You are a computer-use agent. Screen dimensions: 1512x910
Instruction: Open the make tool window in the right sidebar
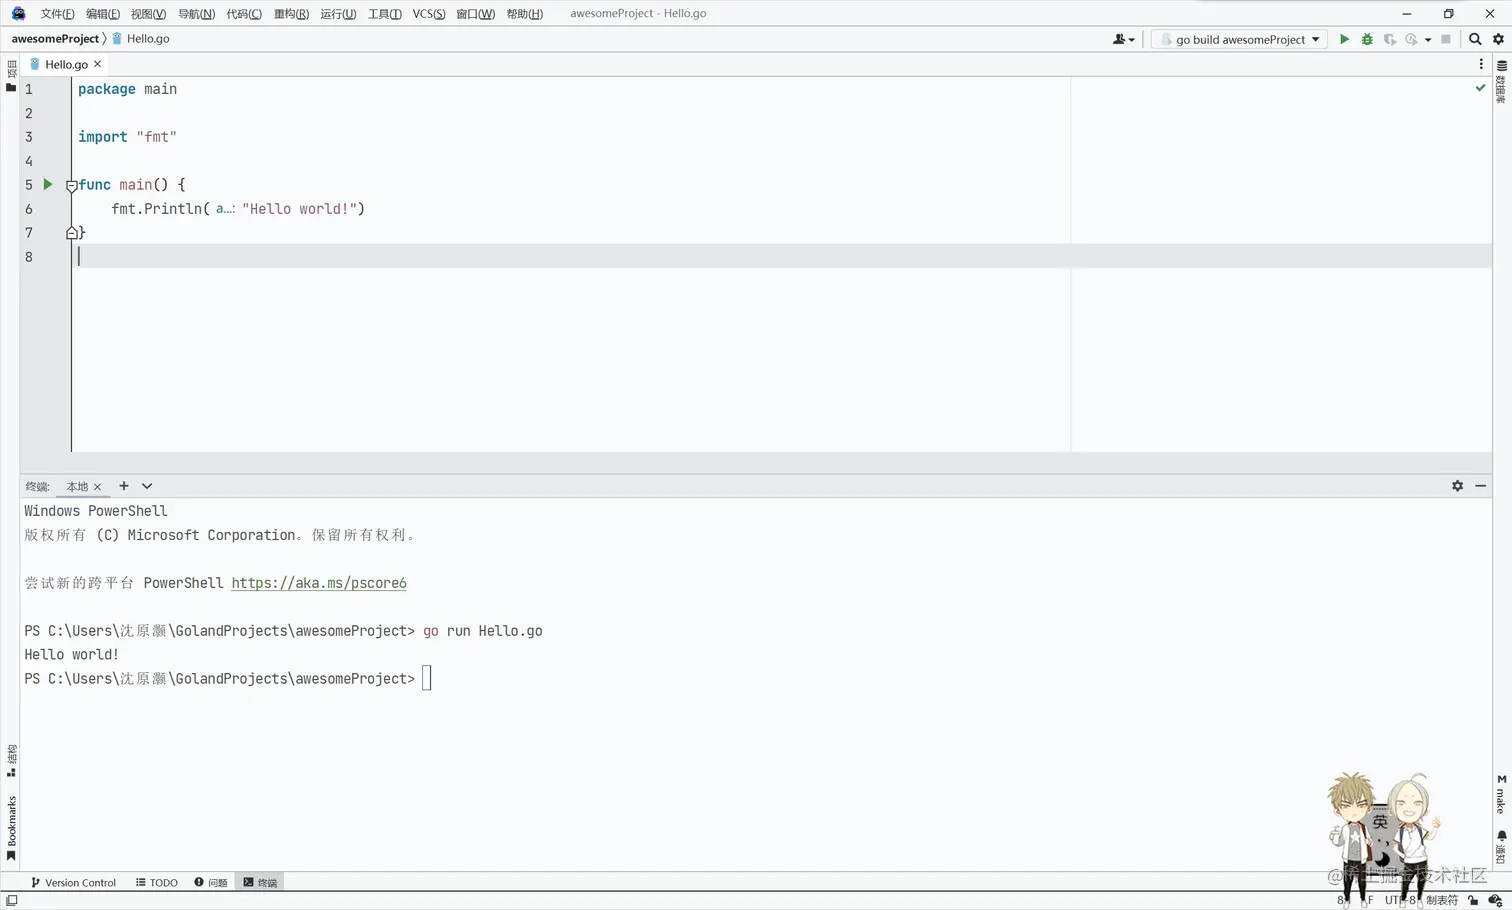point(1501,793)
